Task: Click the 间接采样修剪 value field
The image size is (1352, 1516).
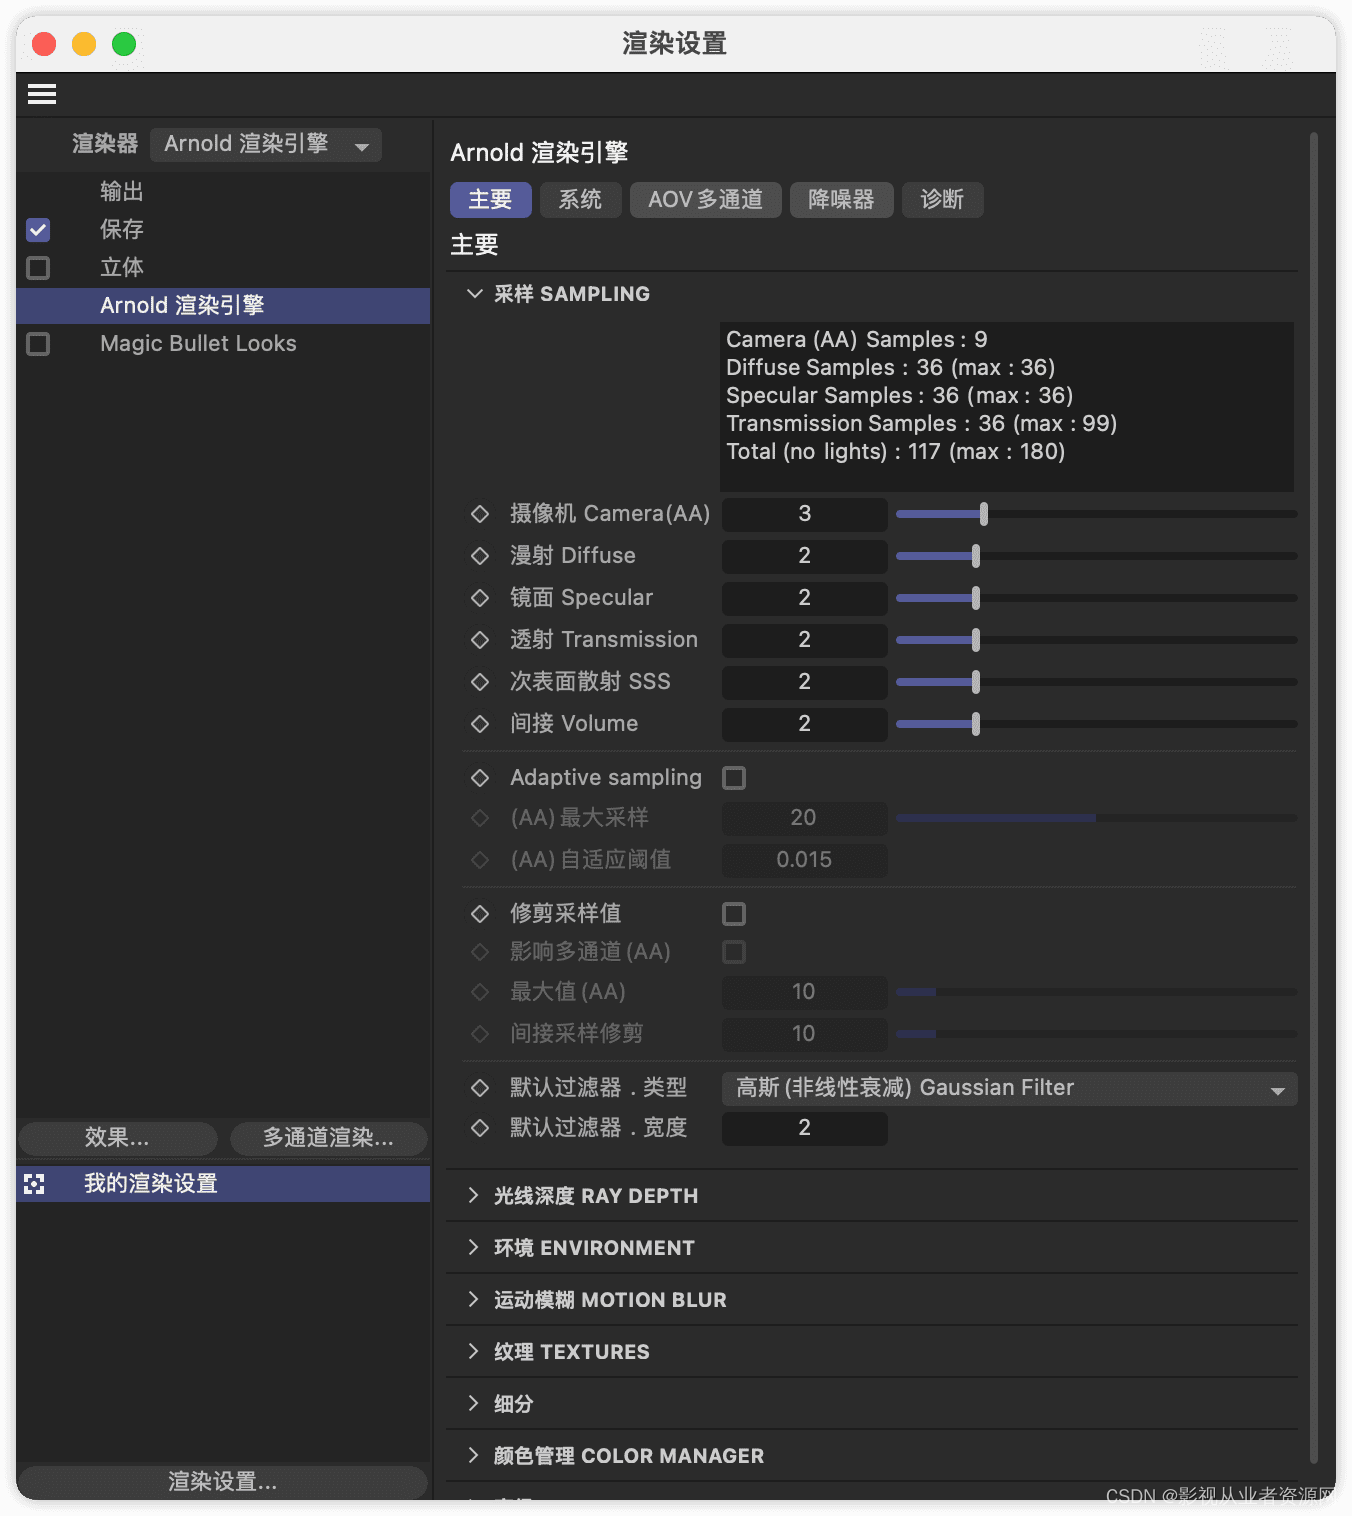Action: (x=804, y=1034)
